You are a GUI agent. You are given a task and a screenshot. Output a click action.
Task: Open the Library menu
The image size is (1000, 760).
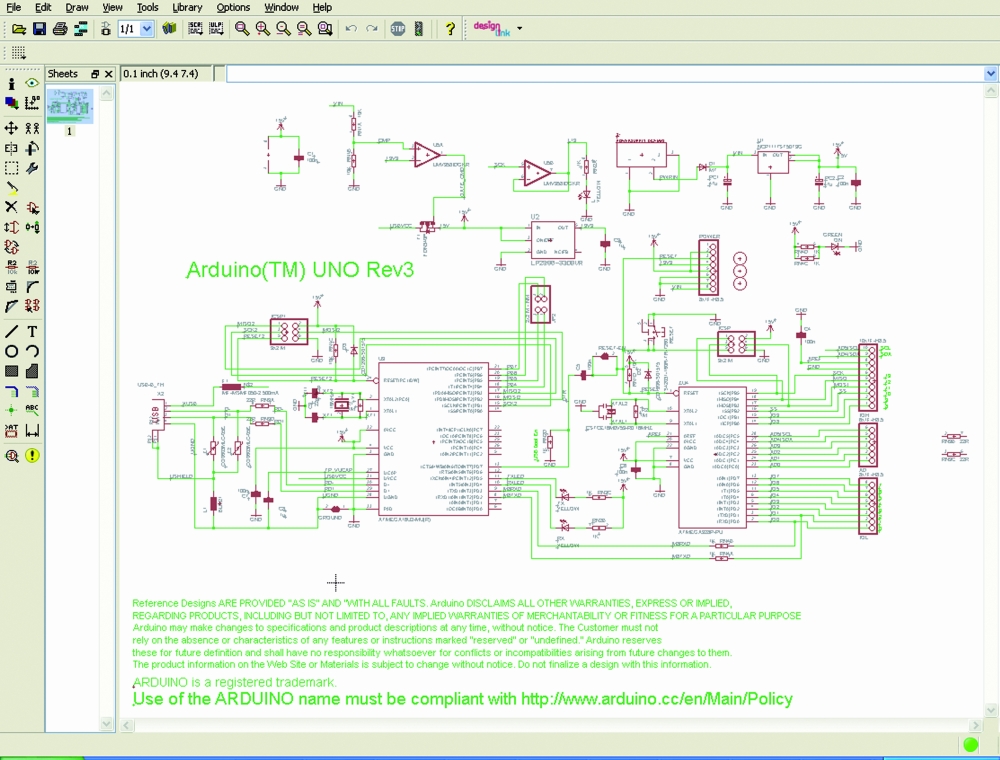(187, 7)
